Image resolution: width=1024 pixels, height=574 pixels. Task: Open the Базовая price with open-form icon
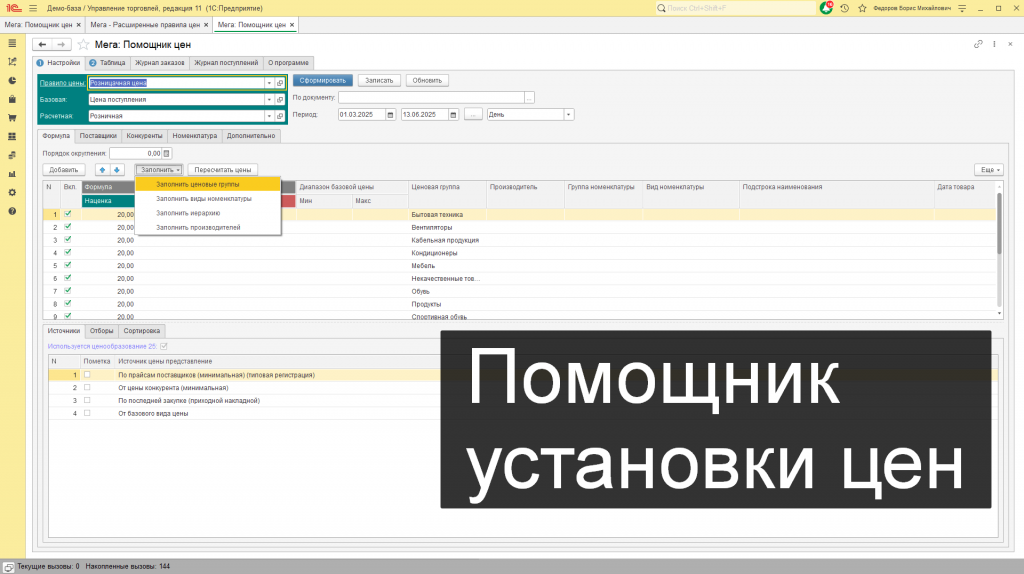point(280,100)
